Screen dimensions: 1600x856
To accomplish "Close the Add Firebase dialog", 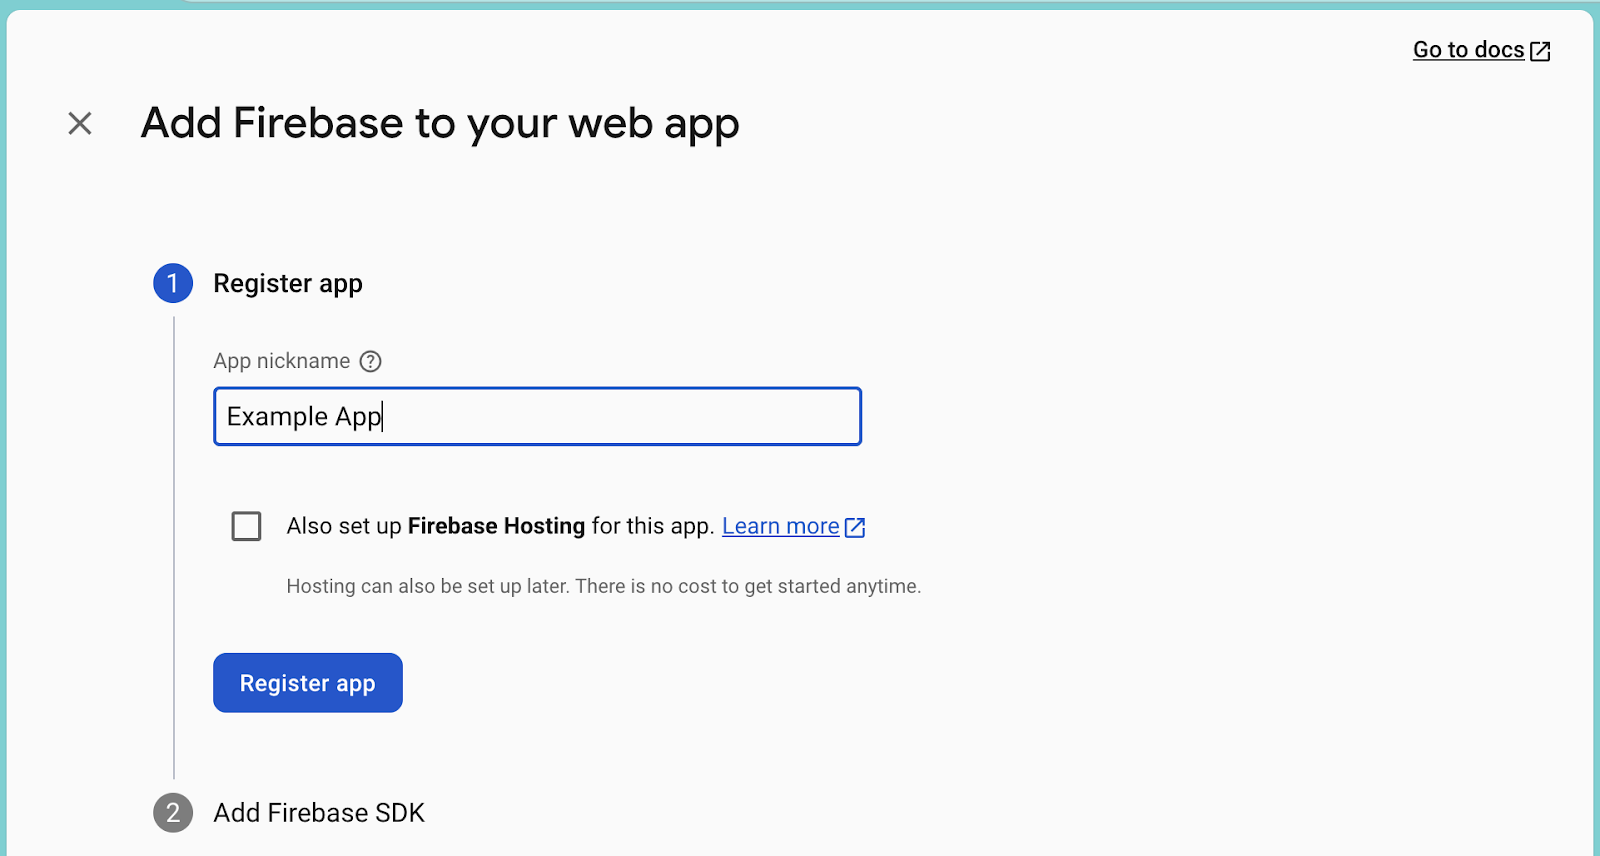I will click(x=80, y=123).
